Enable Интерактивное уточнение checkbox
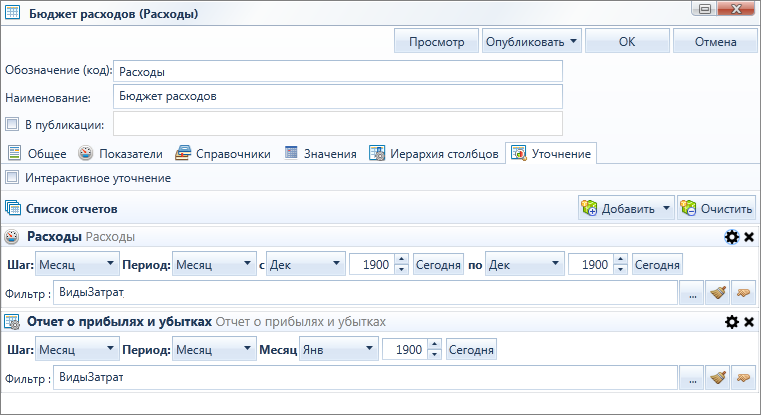Viewport: 761px width, 415px height. click(12, 178)
